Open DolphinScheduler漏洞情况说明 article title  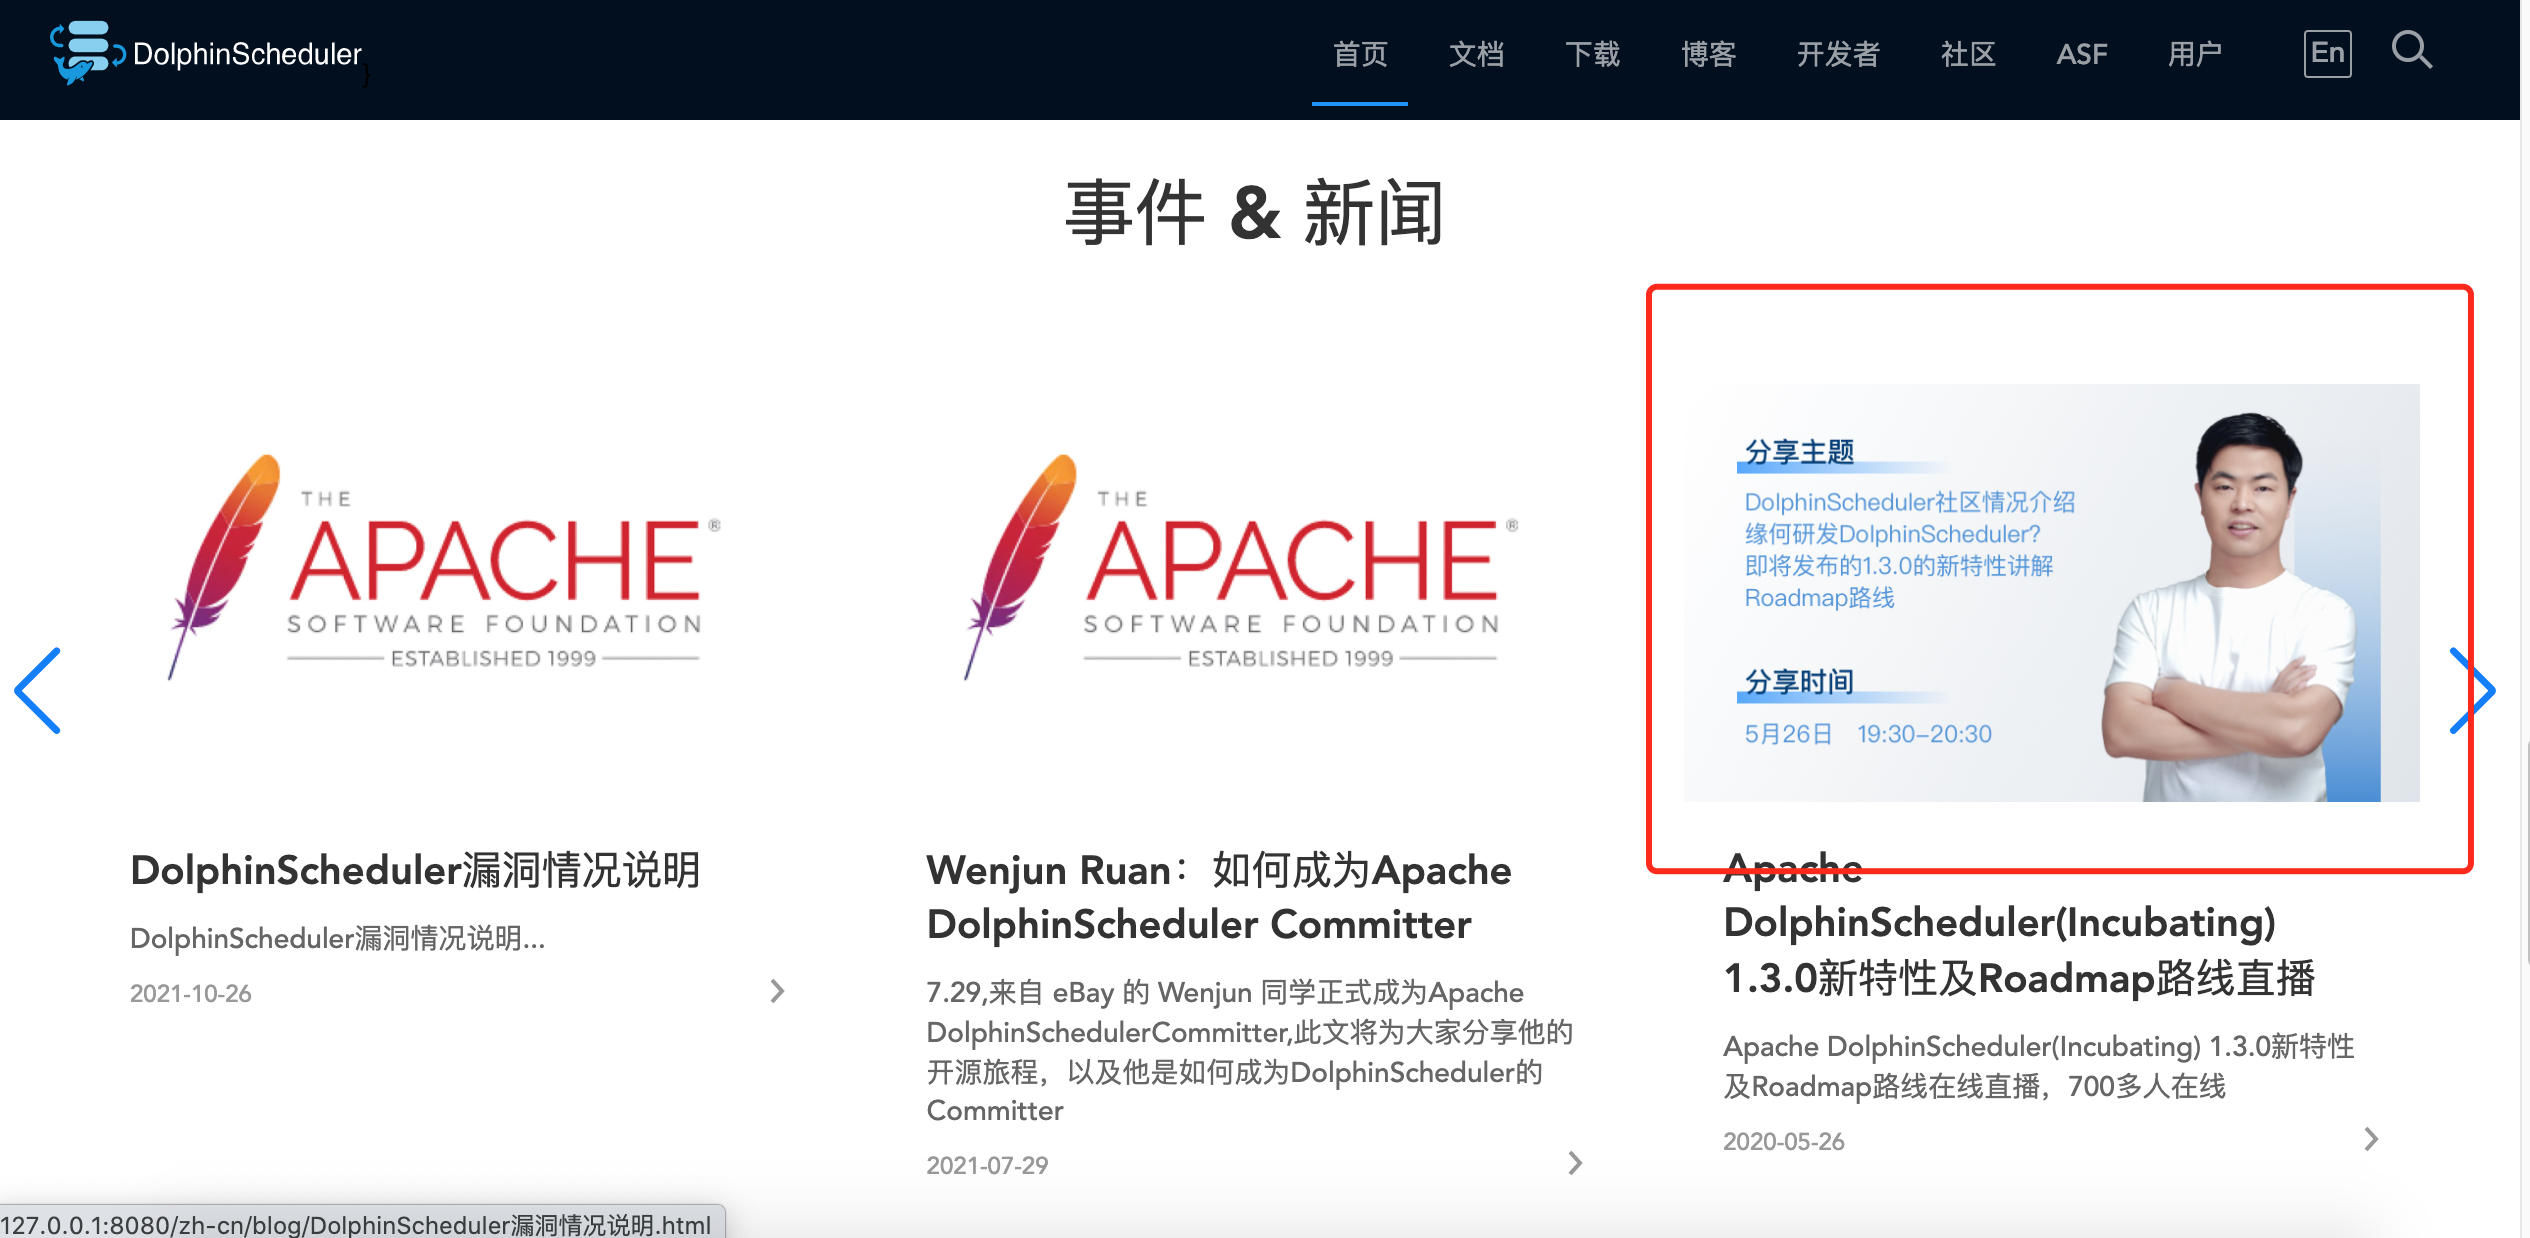415,870
